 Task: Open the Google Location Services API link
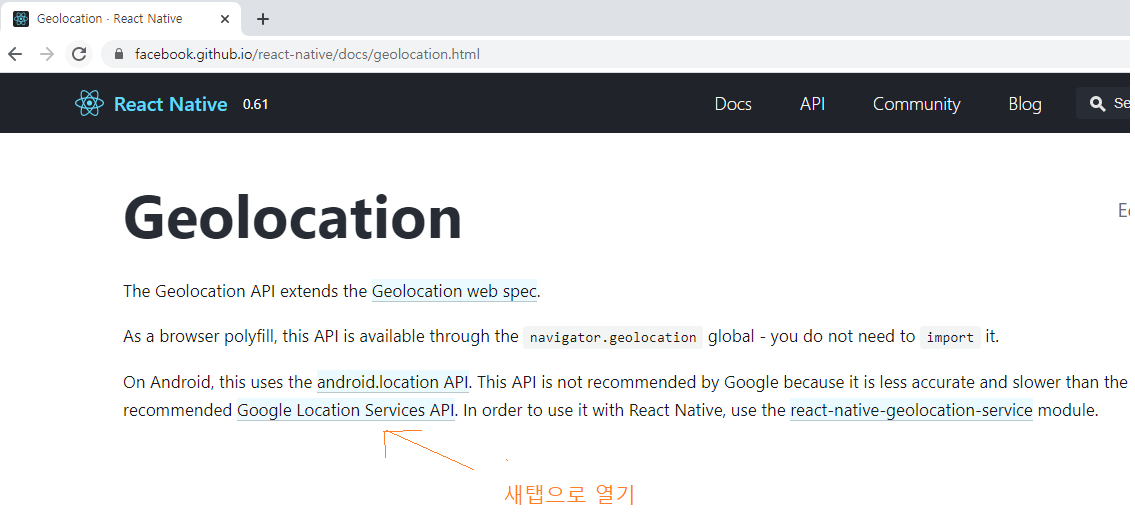346,411
